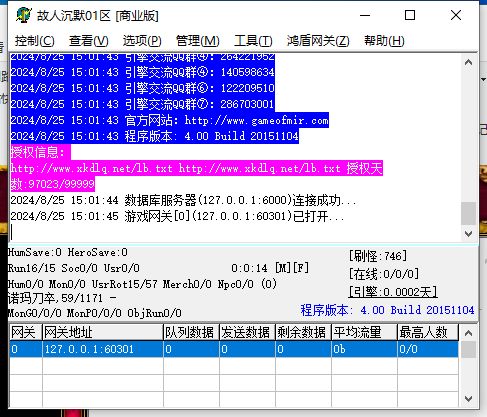
Task: Click the gameofmir.com official website log line
Action: [170, 120]
